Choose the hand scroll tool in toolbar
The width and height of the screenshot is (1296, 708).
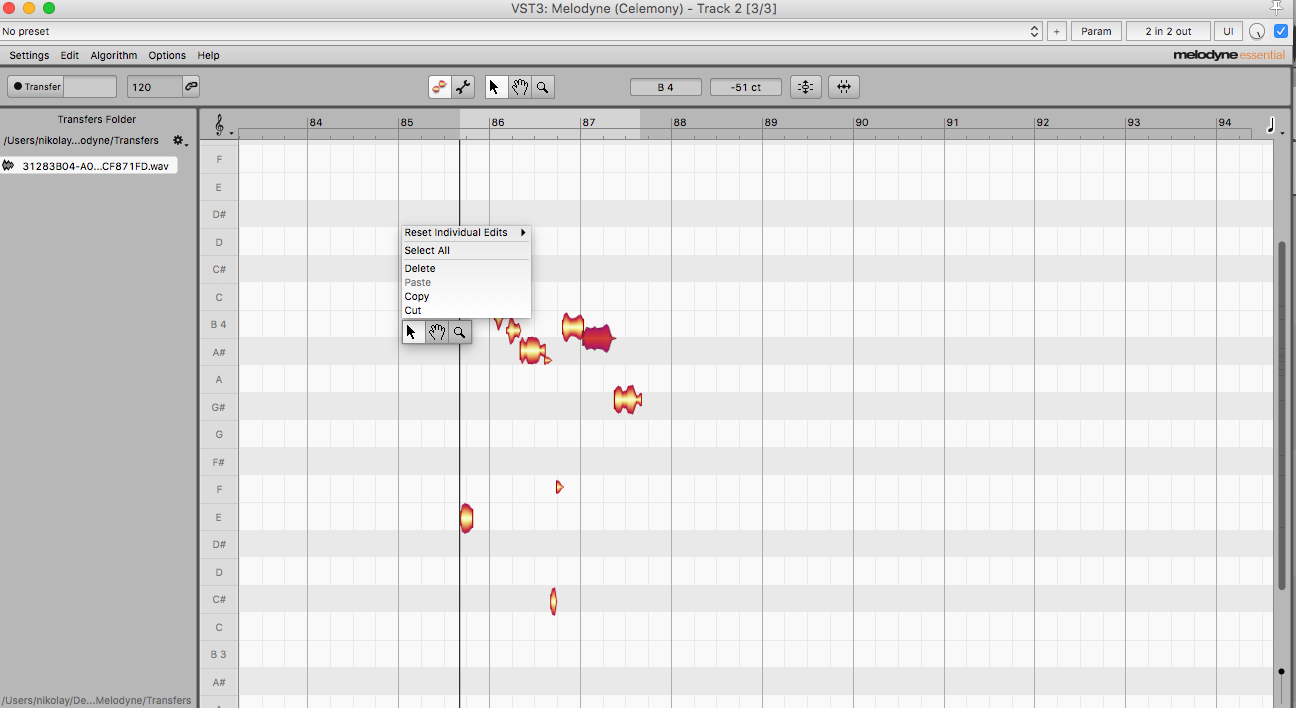[x=520, y=87]
